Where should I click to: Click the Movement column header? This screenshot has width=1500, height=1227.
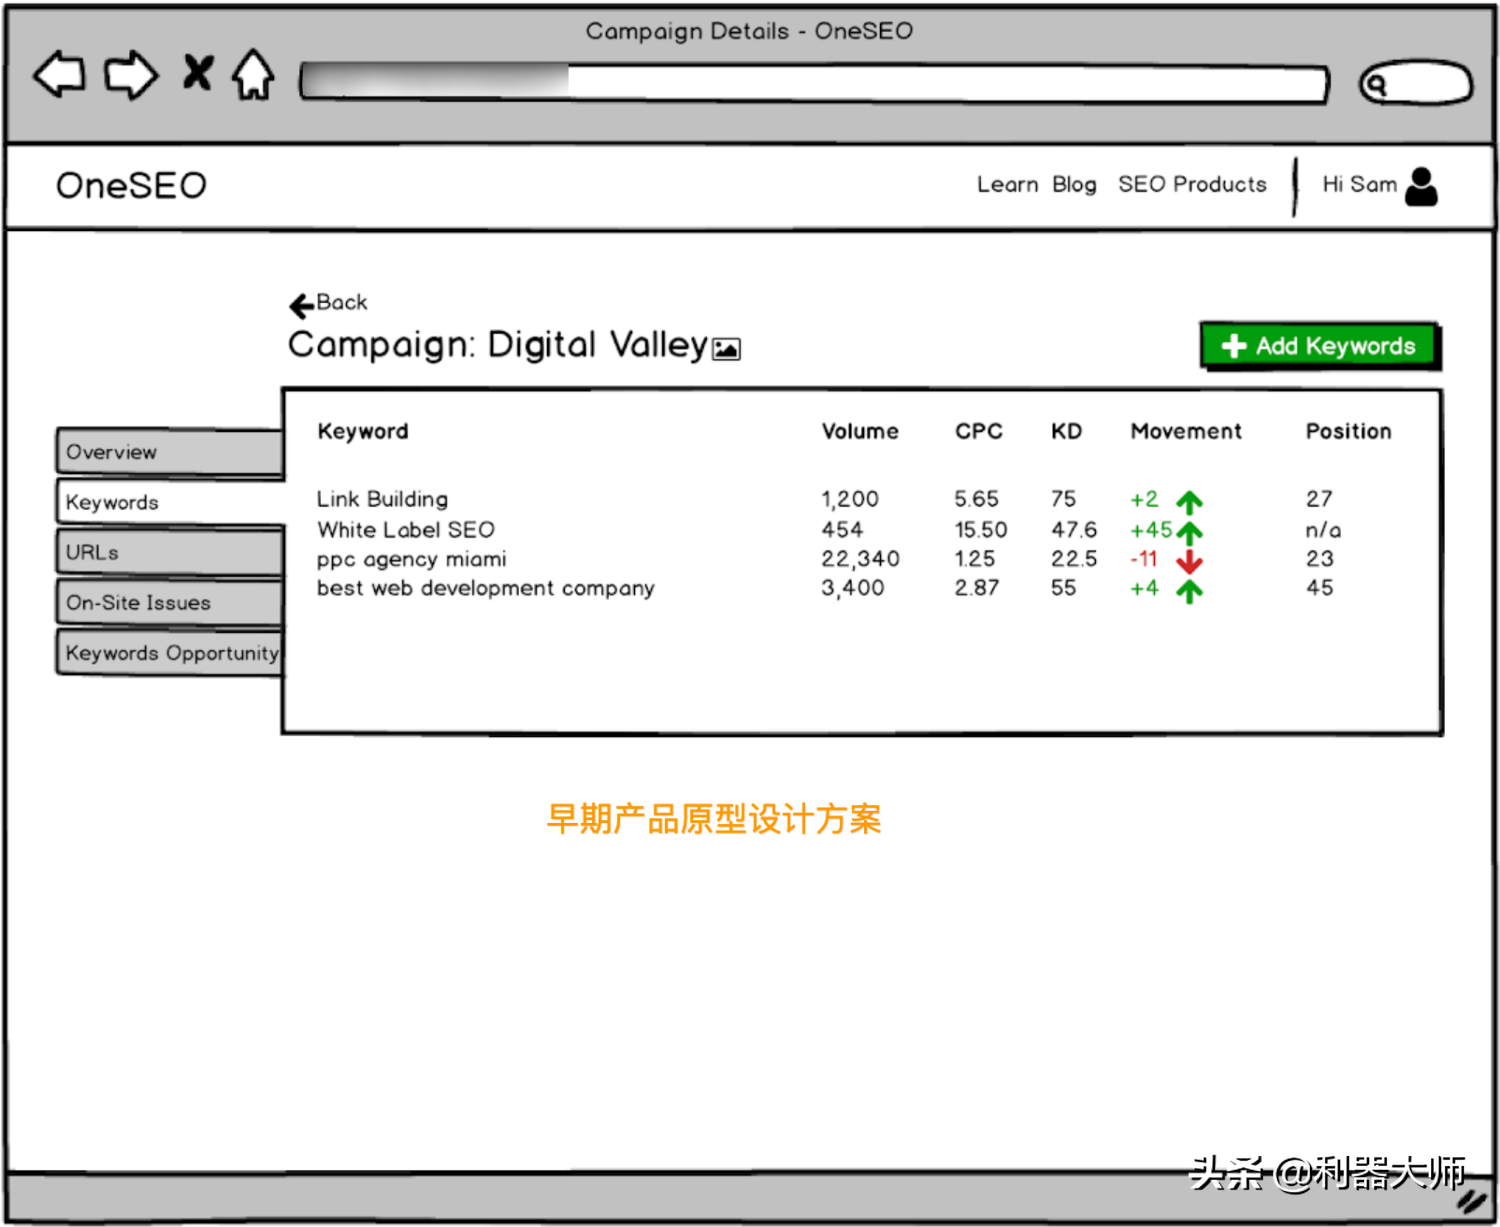pos(1186,431)
